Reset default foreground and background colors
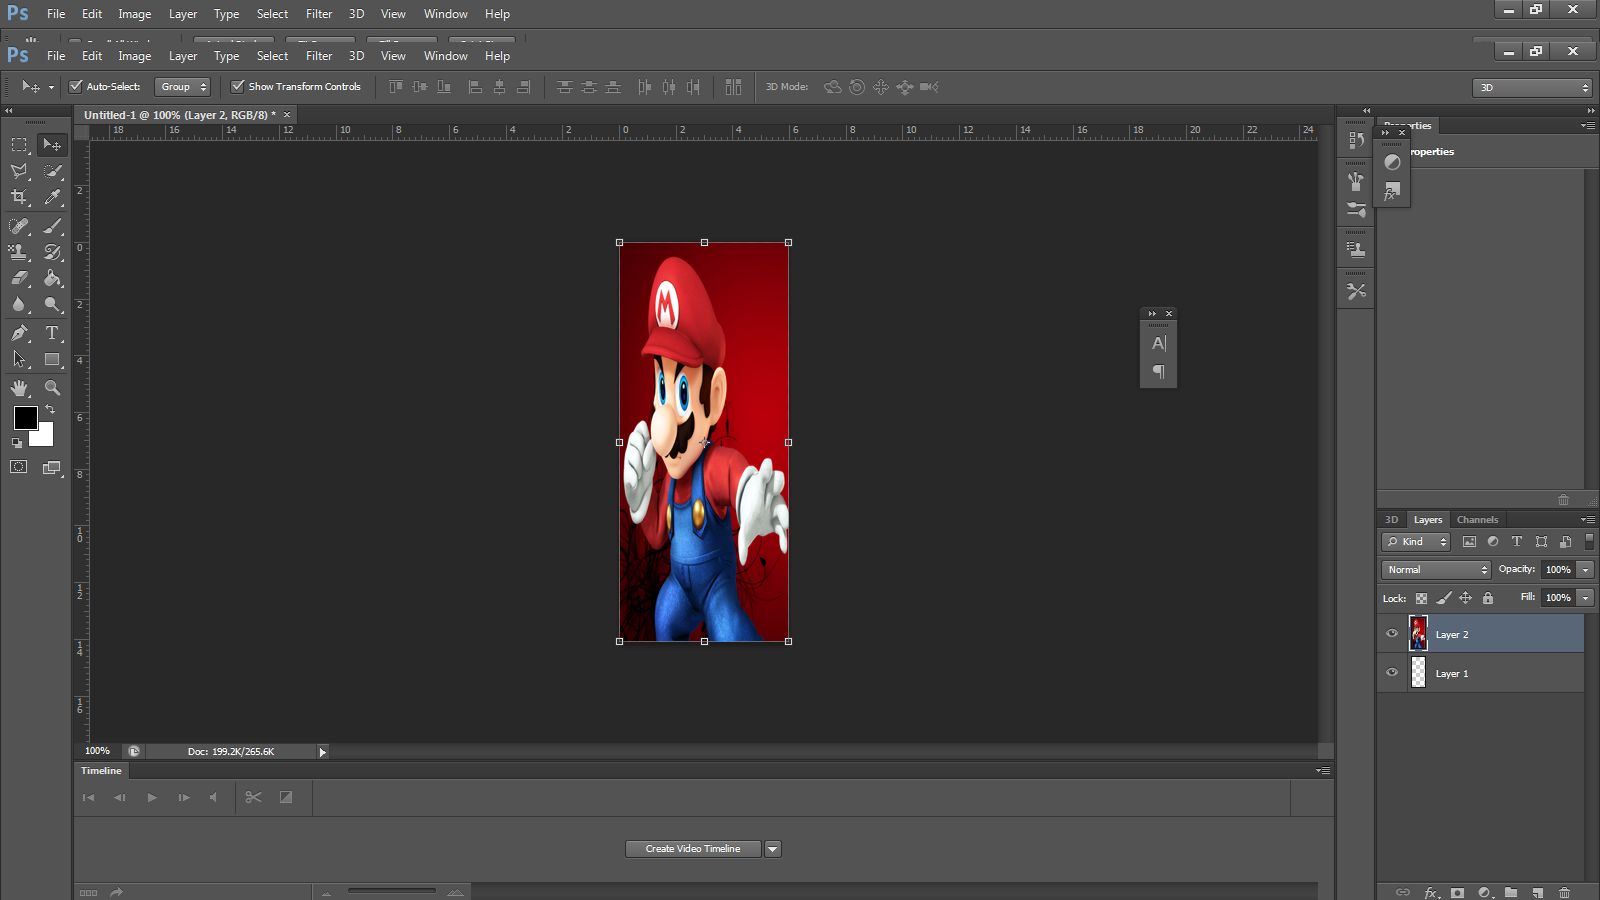 click(x=17, y=443)
